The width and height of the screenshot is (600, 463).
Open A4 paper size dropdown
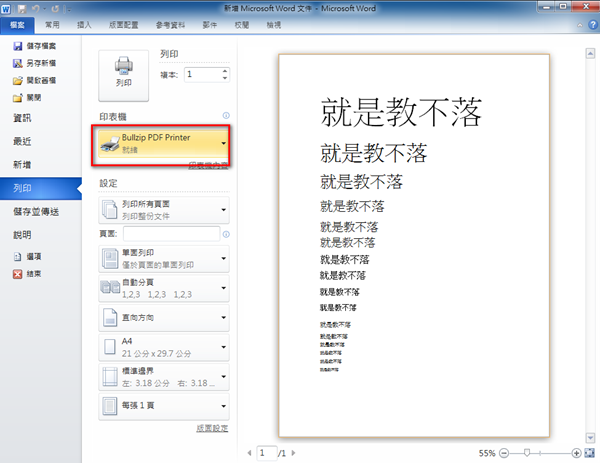point(164,347)
